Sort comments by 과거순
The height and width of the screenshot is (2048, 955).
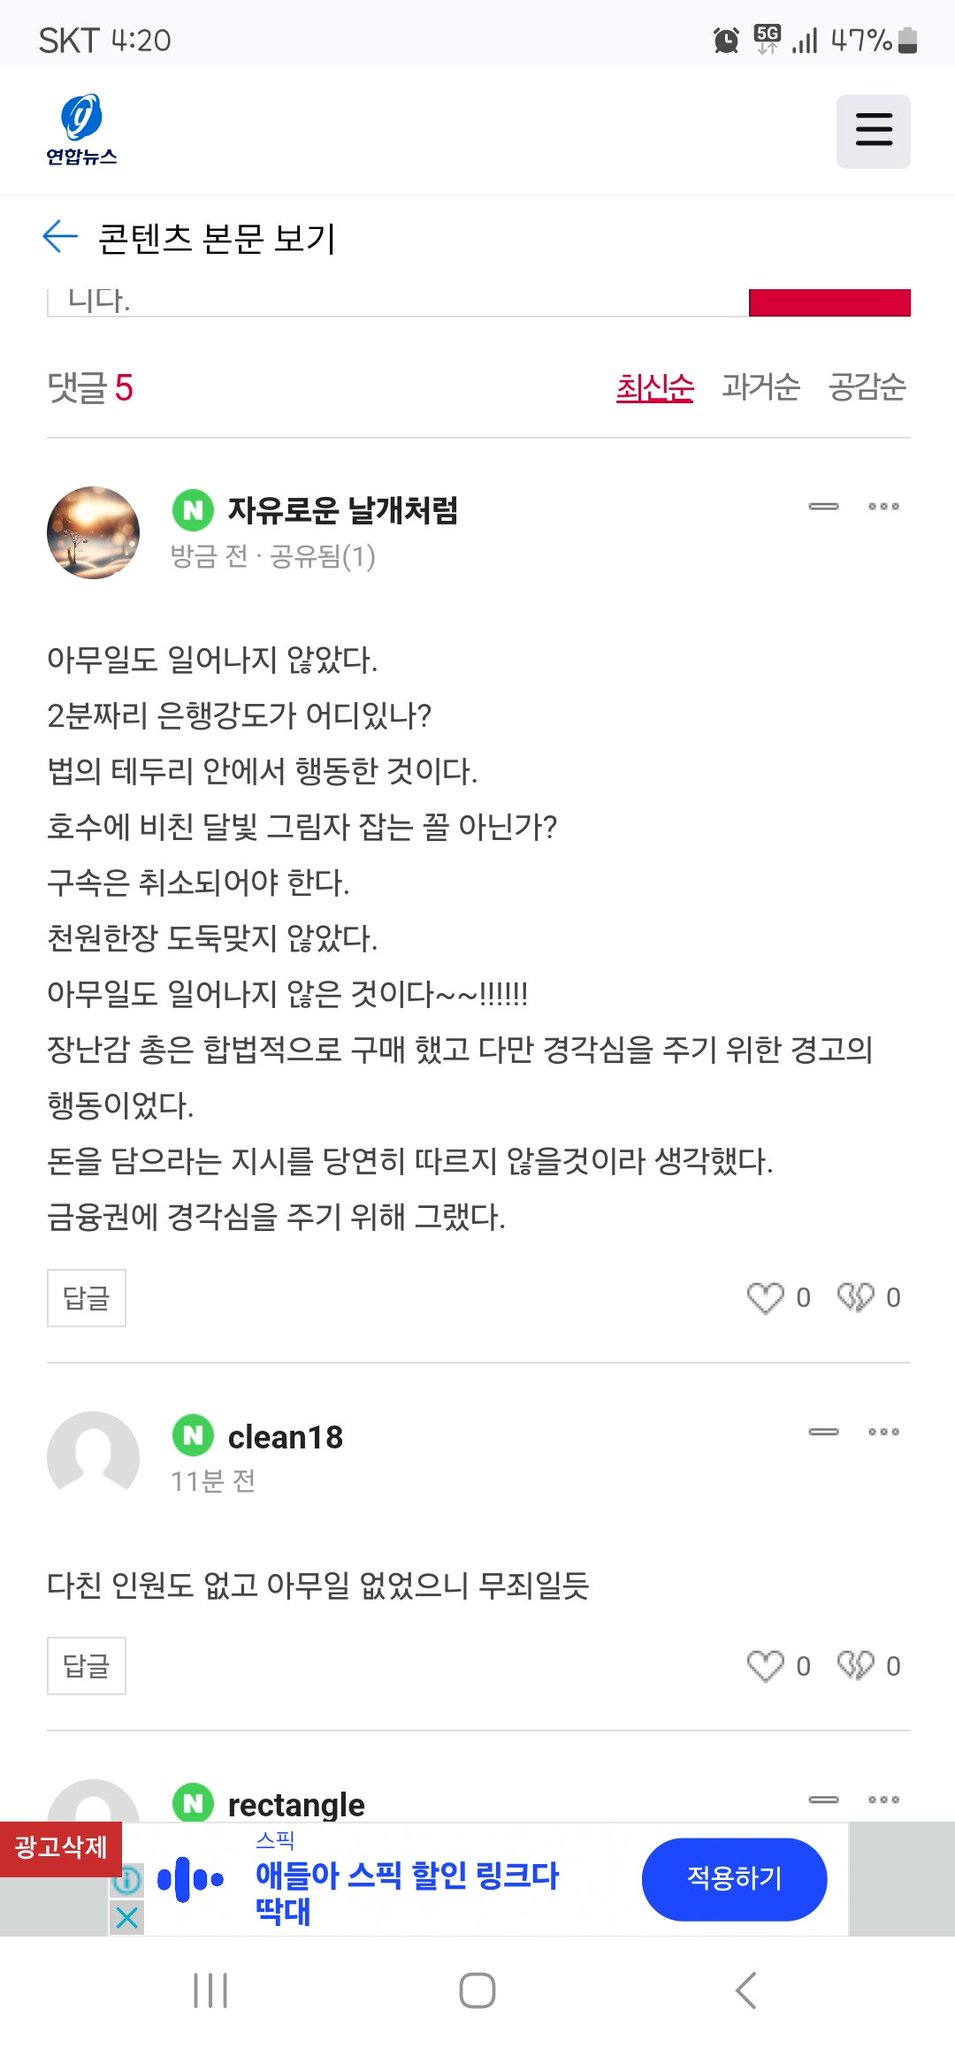coord(761,387)
